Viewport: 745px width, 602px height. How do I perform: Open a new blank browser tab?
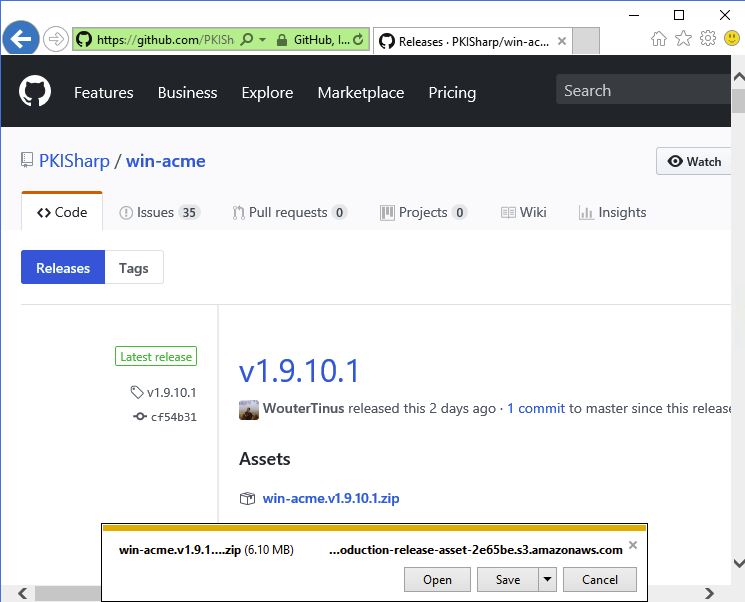[585, 41]
